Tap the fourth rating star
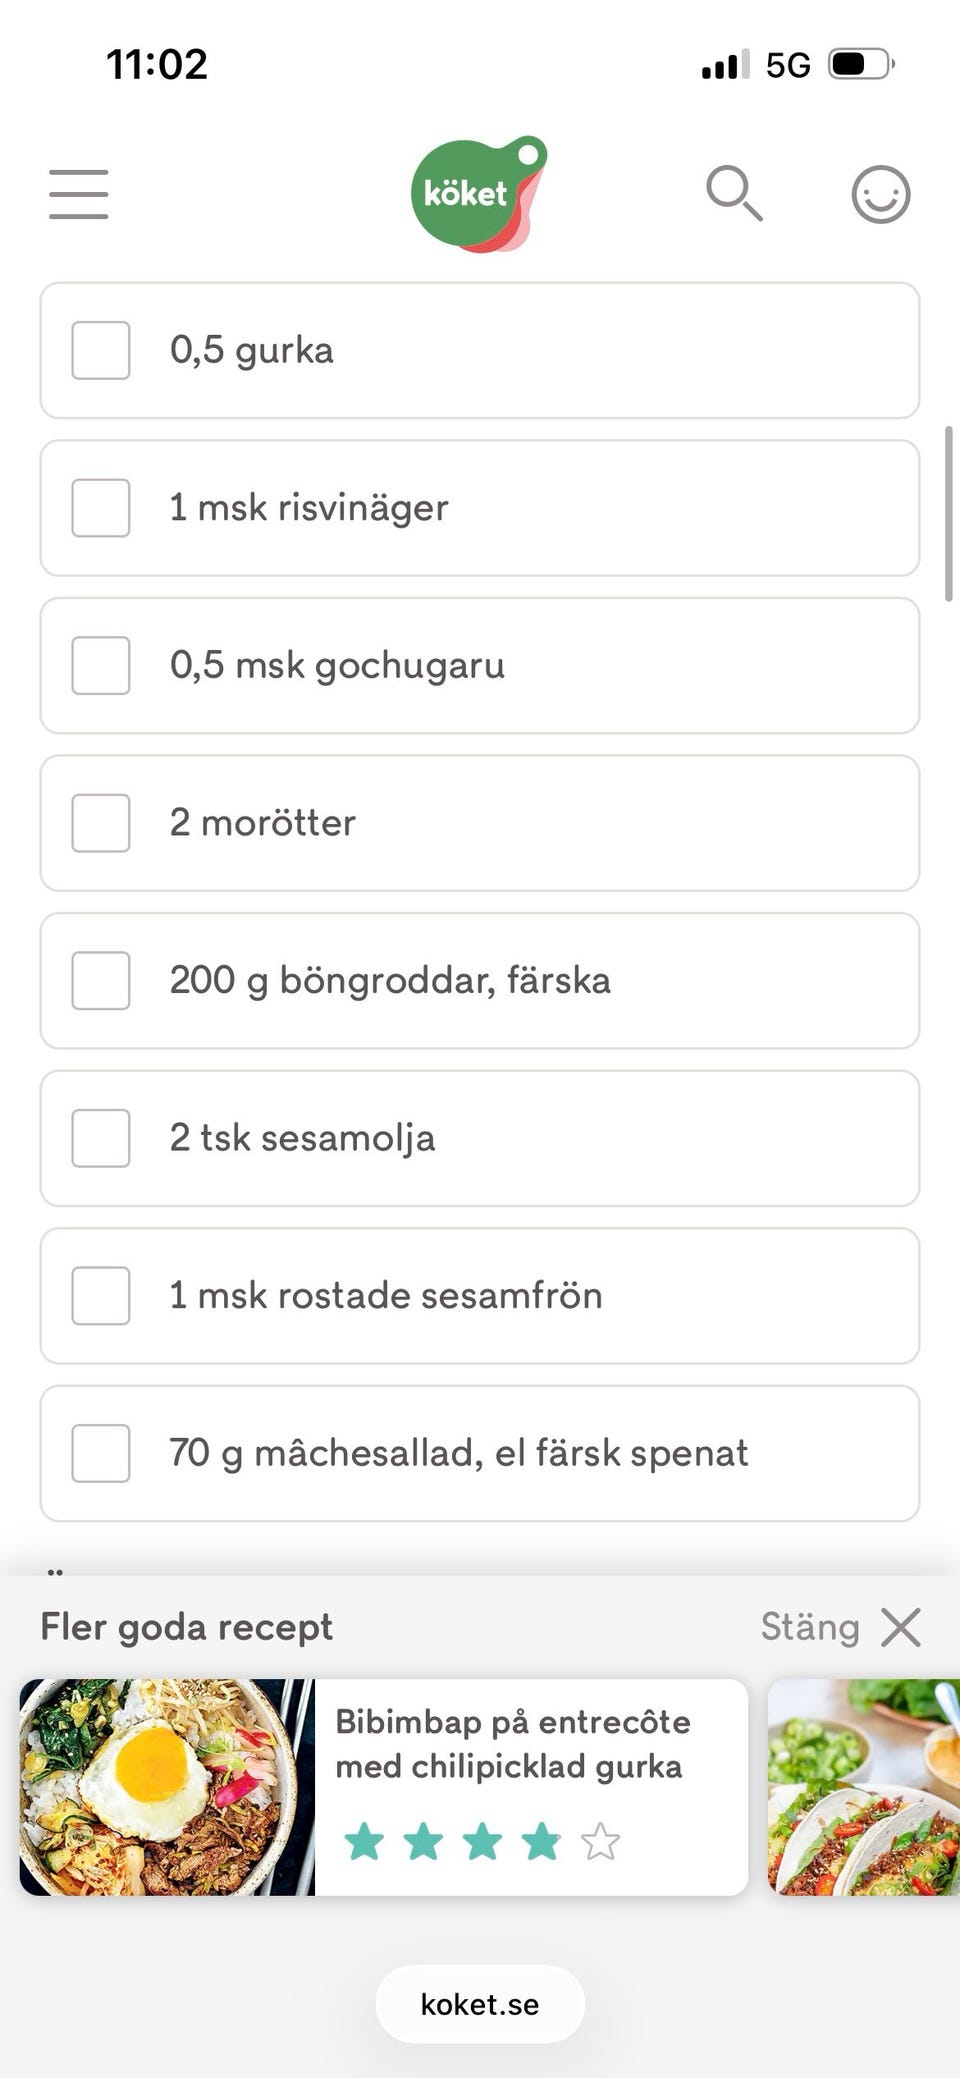Screen dimensions: 960x2078 [x=541, y=1841]
